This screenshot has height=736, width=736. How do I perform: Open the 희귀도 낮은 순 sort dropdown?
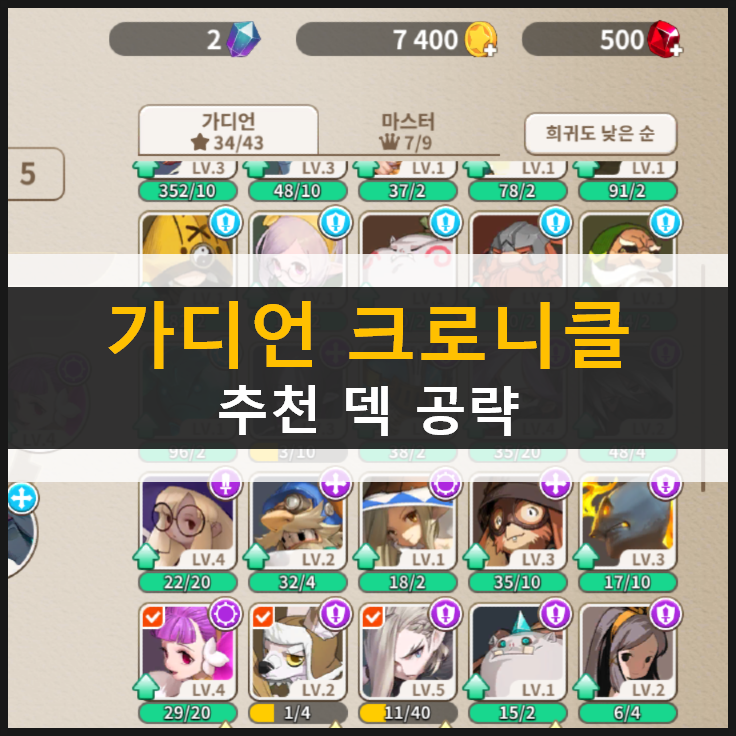[x=600, y=133]
